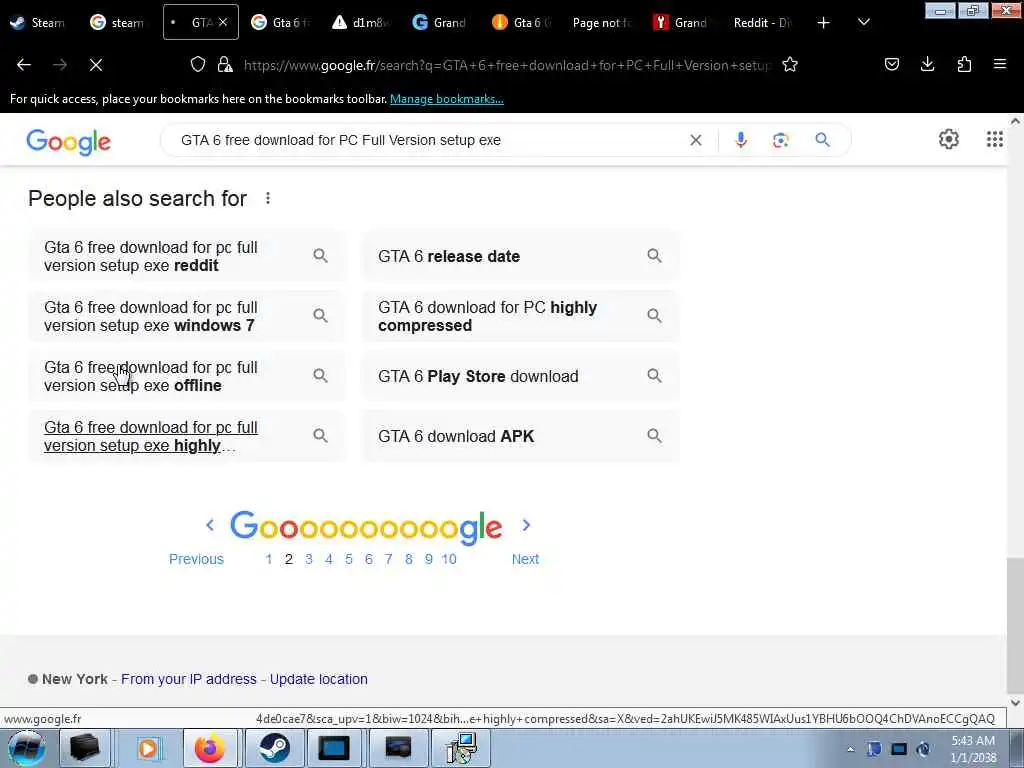Open tracking protection shield icon
This screenshot has width=1024, height=768.
(x=198, y=65)
